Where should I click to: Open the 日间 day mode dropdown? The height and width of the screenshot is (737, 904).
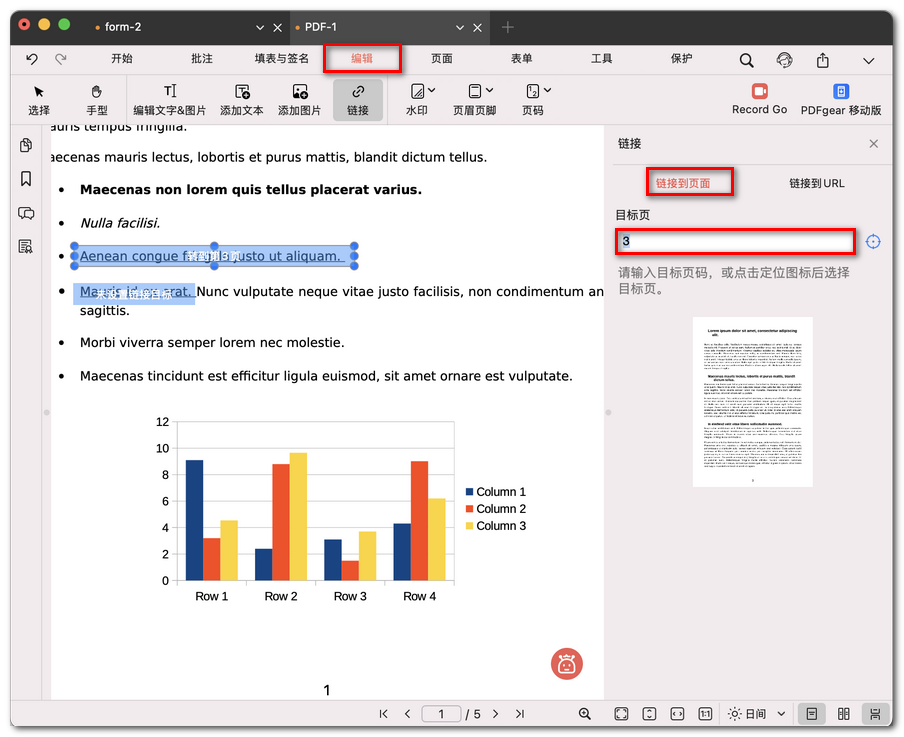pyautogui.click(x=757, y=714)
